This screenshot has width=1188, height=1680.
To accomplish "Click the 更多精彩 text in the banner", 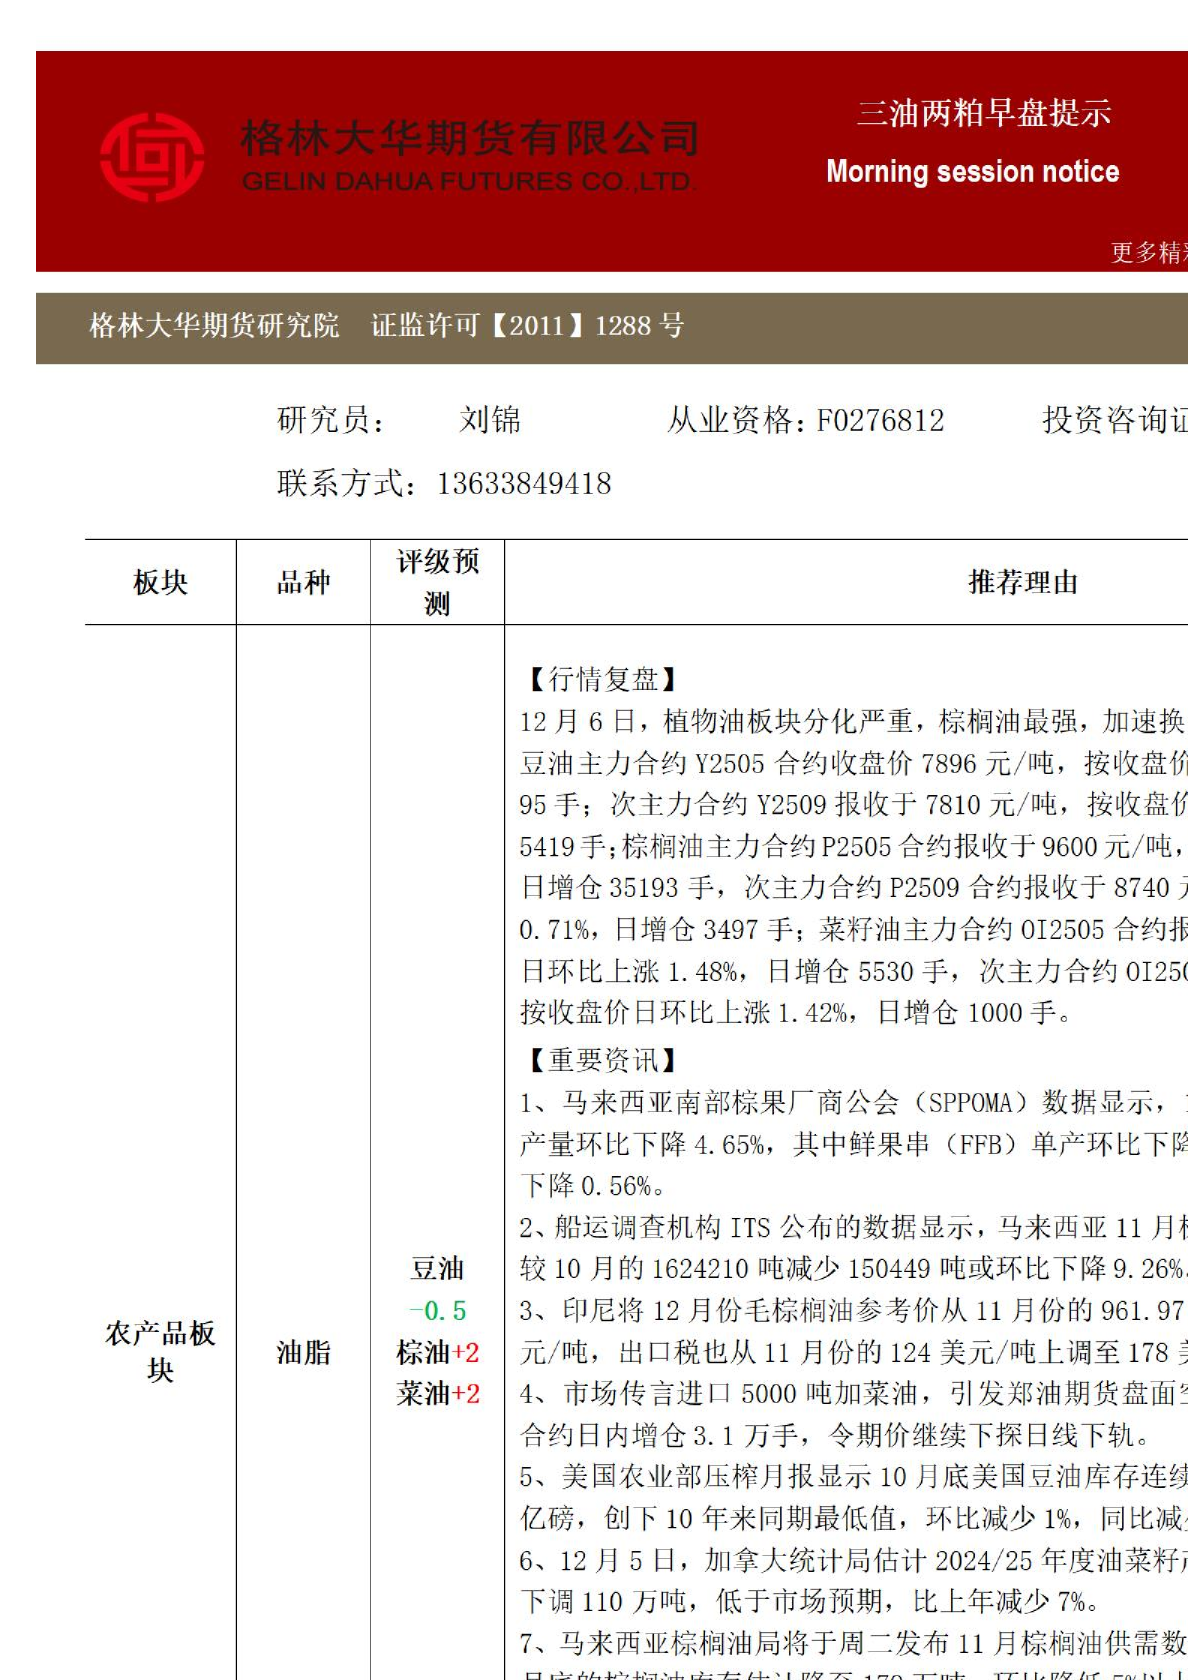I will click(x=1148, y=252).
